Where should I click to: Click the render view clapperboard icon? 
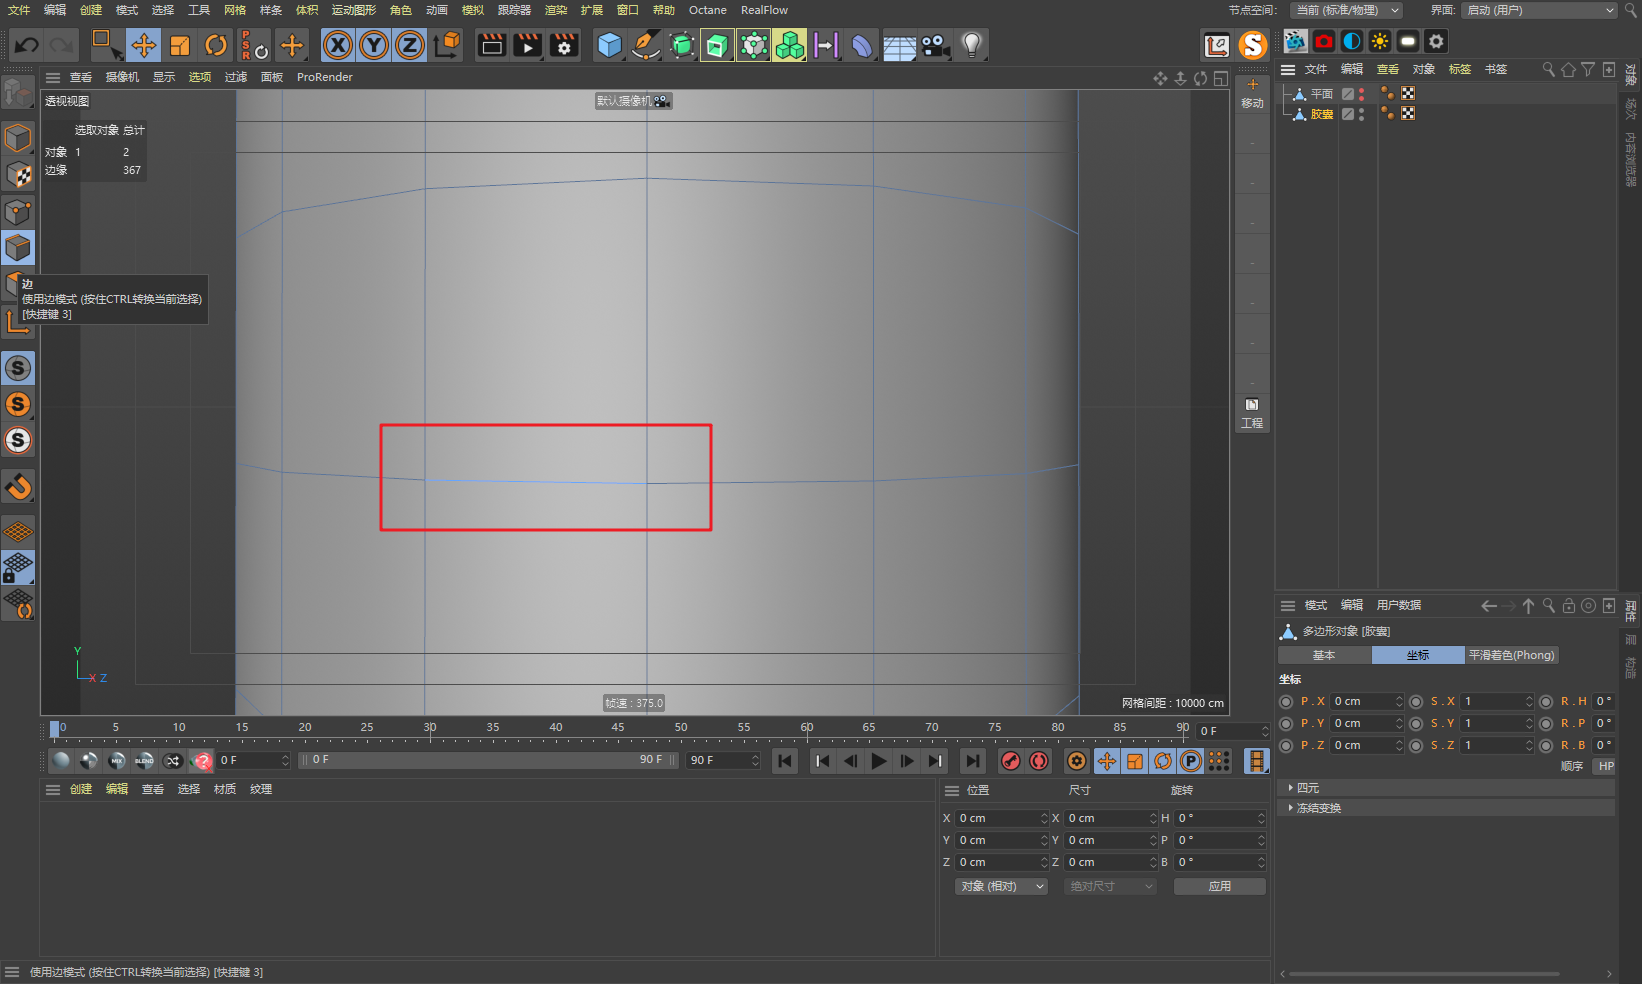[x=491, y=45]
